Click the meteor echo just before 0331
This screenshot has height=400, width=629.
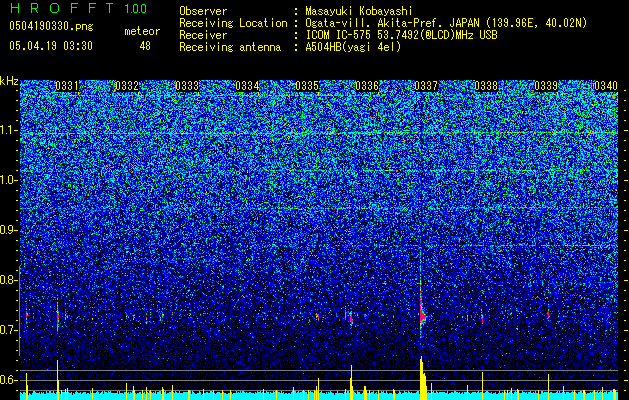pos(58,317)
